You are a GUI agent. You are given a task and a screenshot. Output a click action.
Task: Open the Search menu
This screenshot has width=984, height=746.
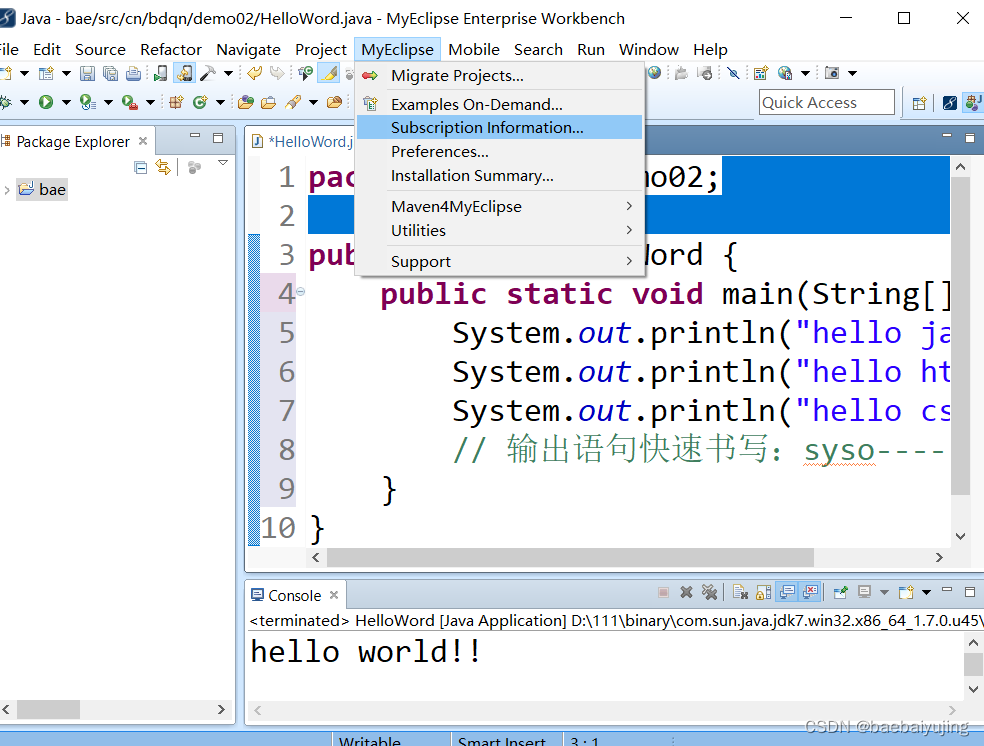point(538,49)
